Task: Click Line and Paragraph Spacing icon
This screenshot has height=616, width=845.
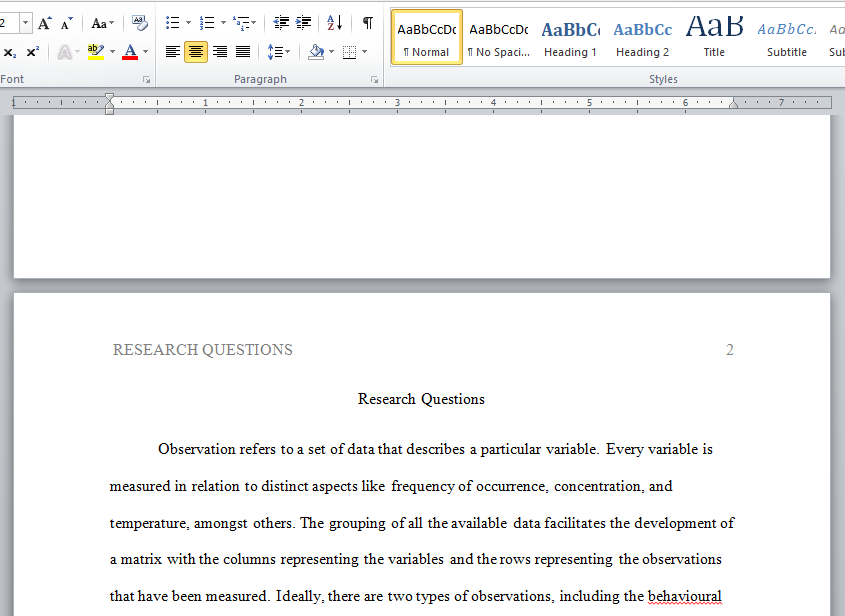Action: click(x=275, y=52)
